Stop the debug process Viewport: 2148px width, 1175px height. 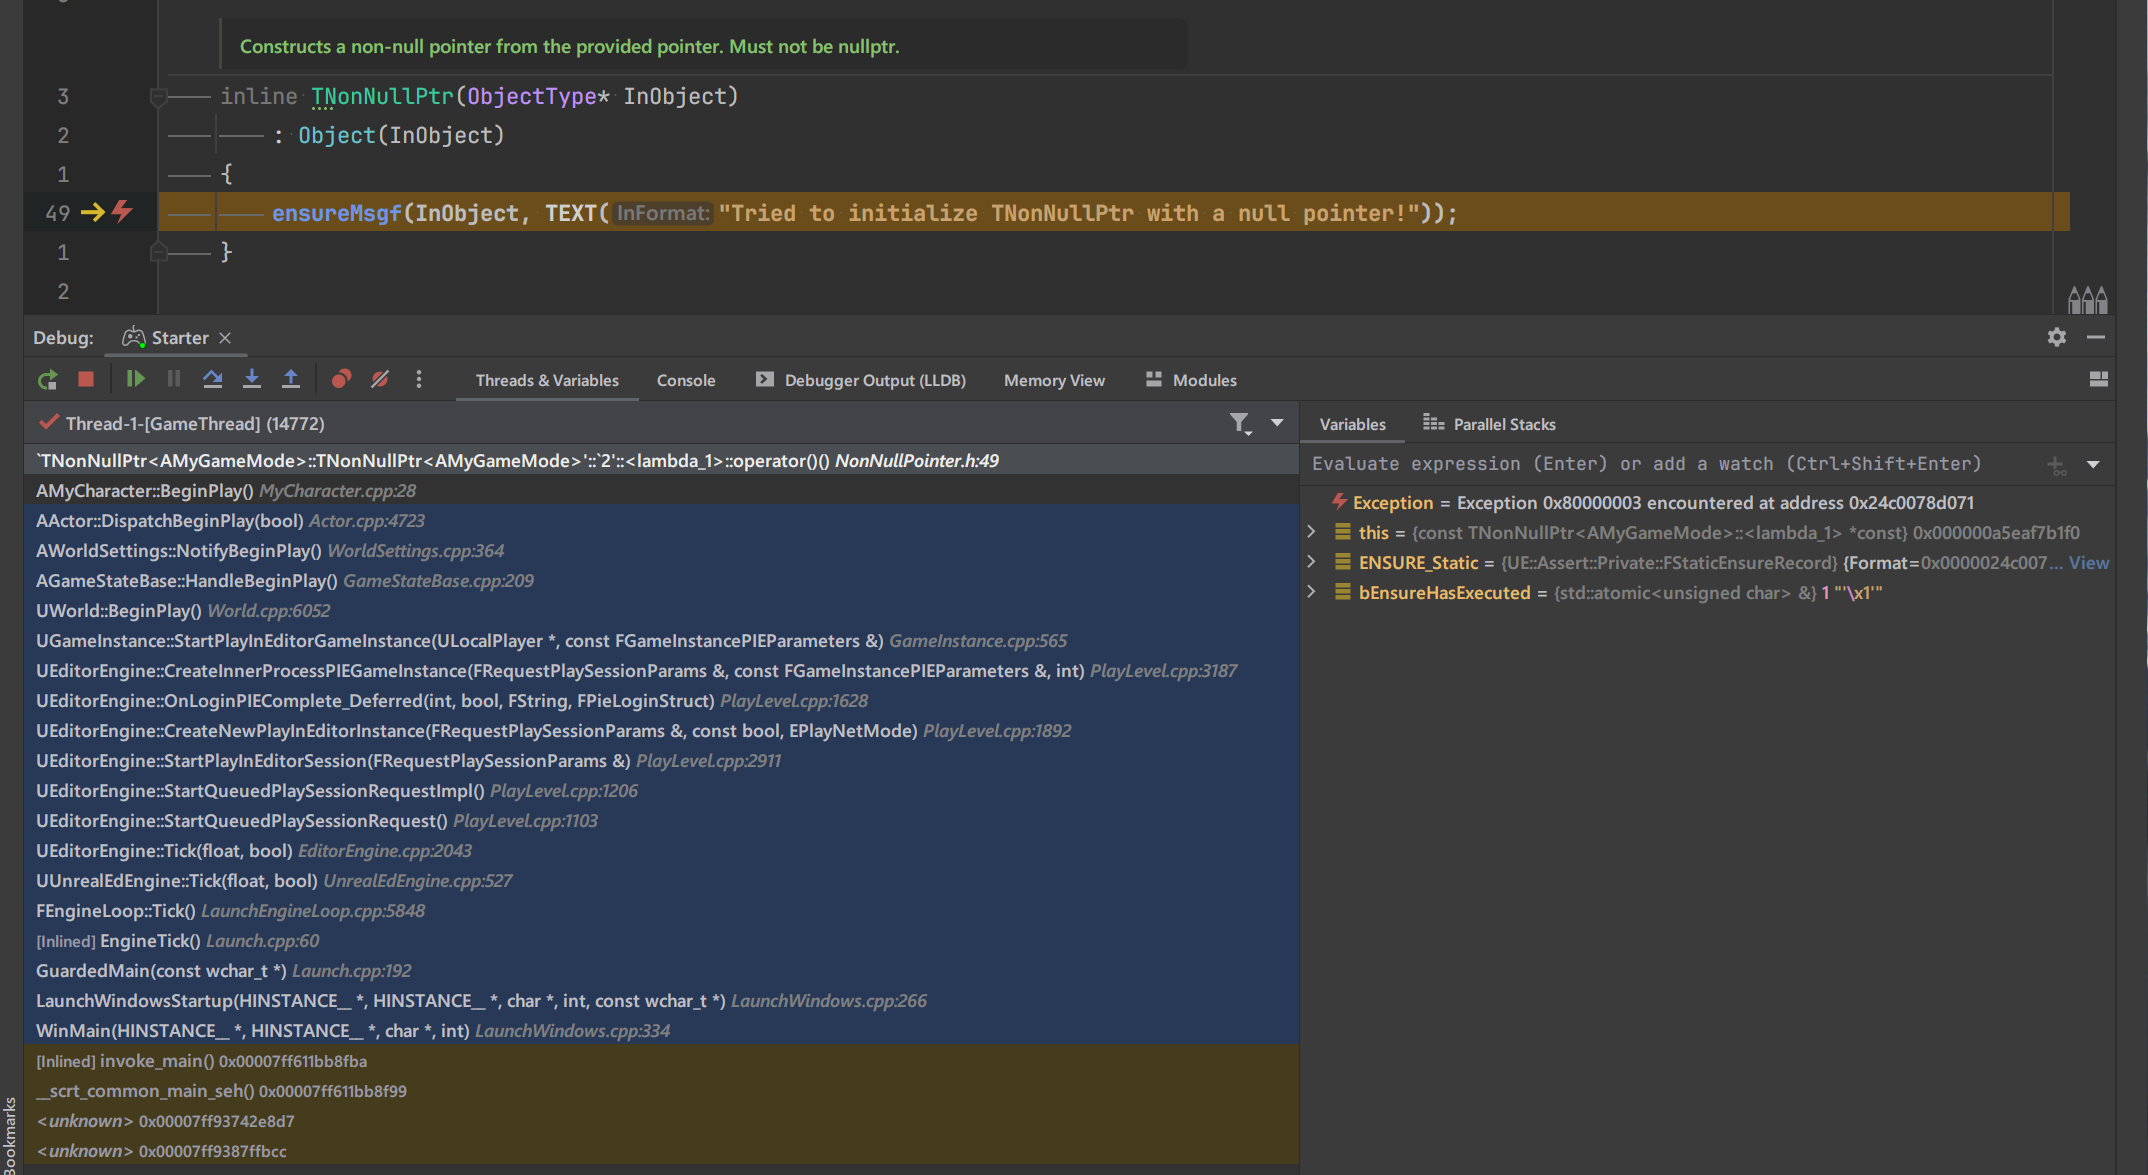86,380
